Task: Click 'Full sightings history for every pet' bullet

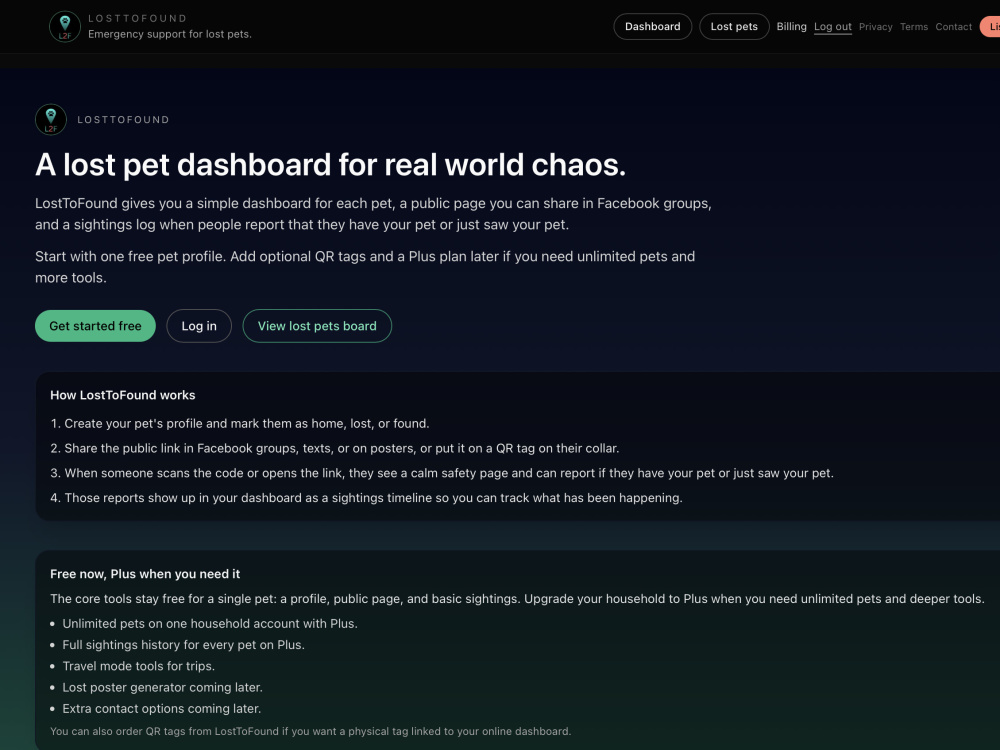Action: pos(184,645)
